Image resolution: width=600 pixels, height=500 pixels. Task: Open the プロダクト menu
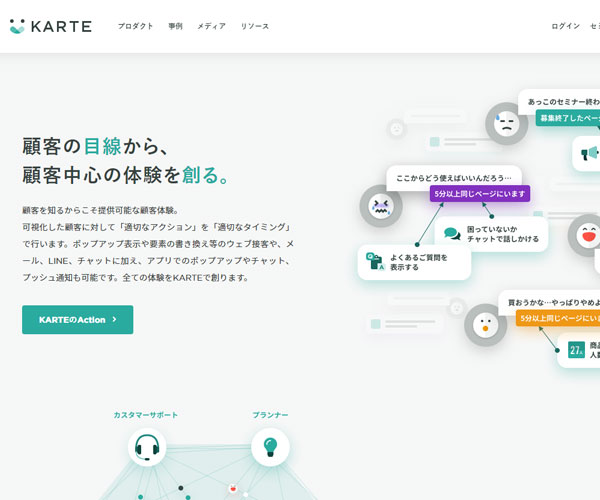[x=135, y=26]
